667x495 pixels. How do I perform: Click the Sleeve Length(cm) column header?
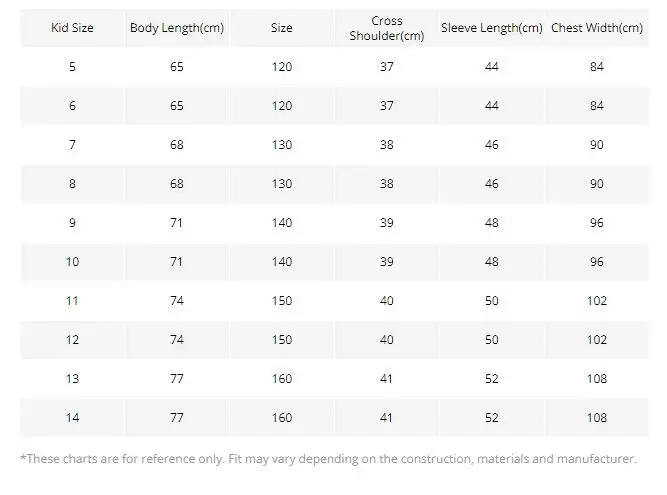click(x=492, y=28)
